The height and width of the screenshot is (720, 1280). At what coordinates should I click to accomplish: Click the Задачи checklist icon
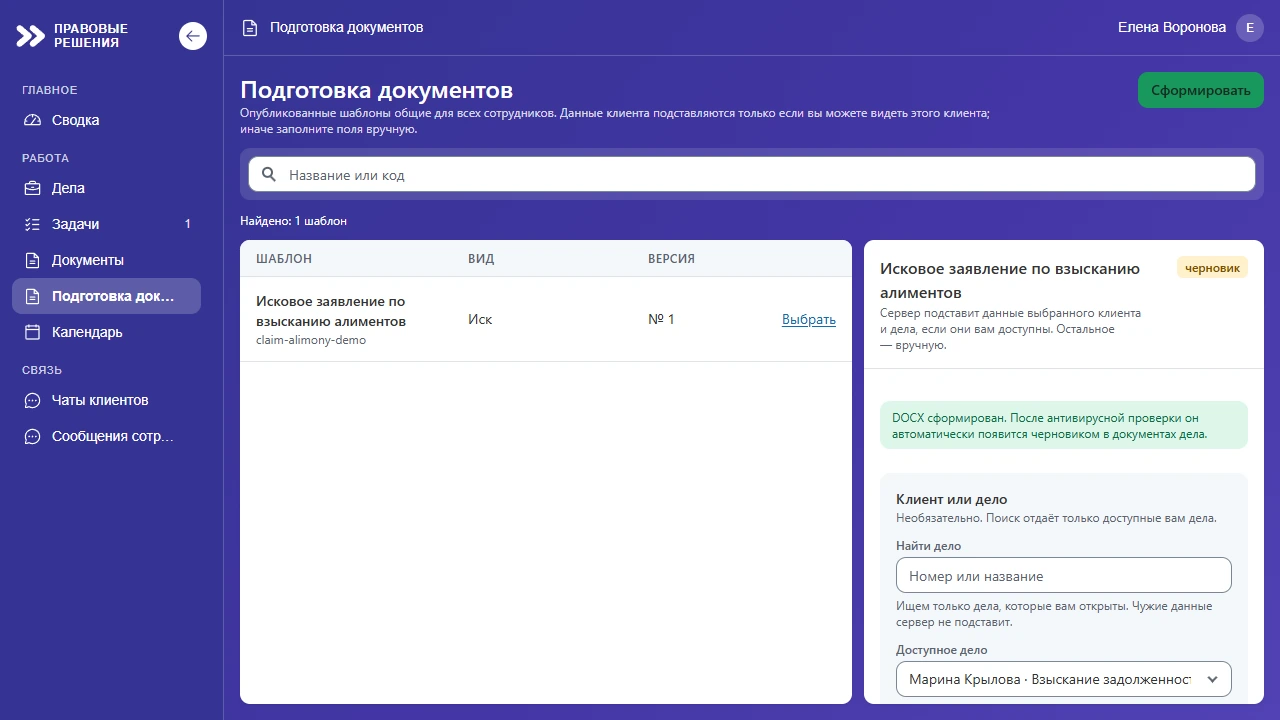(x=33, y=224)
